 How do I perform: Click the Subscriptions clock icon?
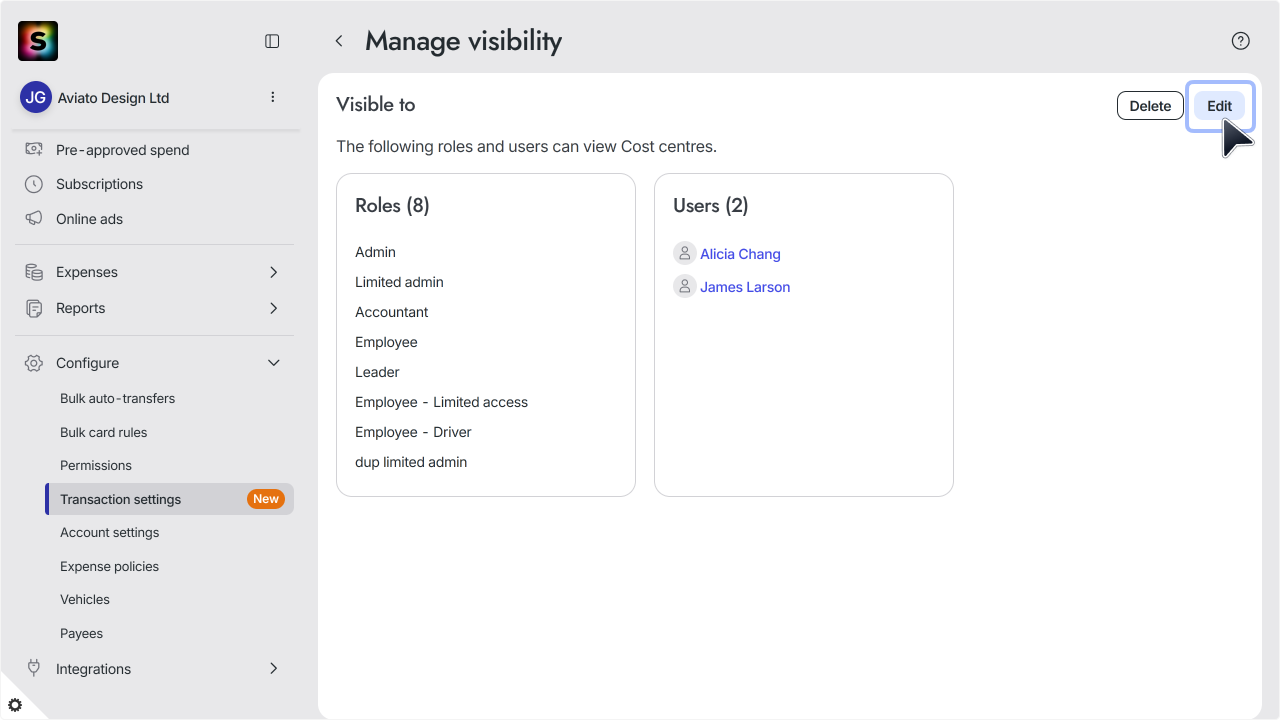pyautogui.click(x=34, y=184)
